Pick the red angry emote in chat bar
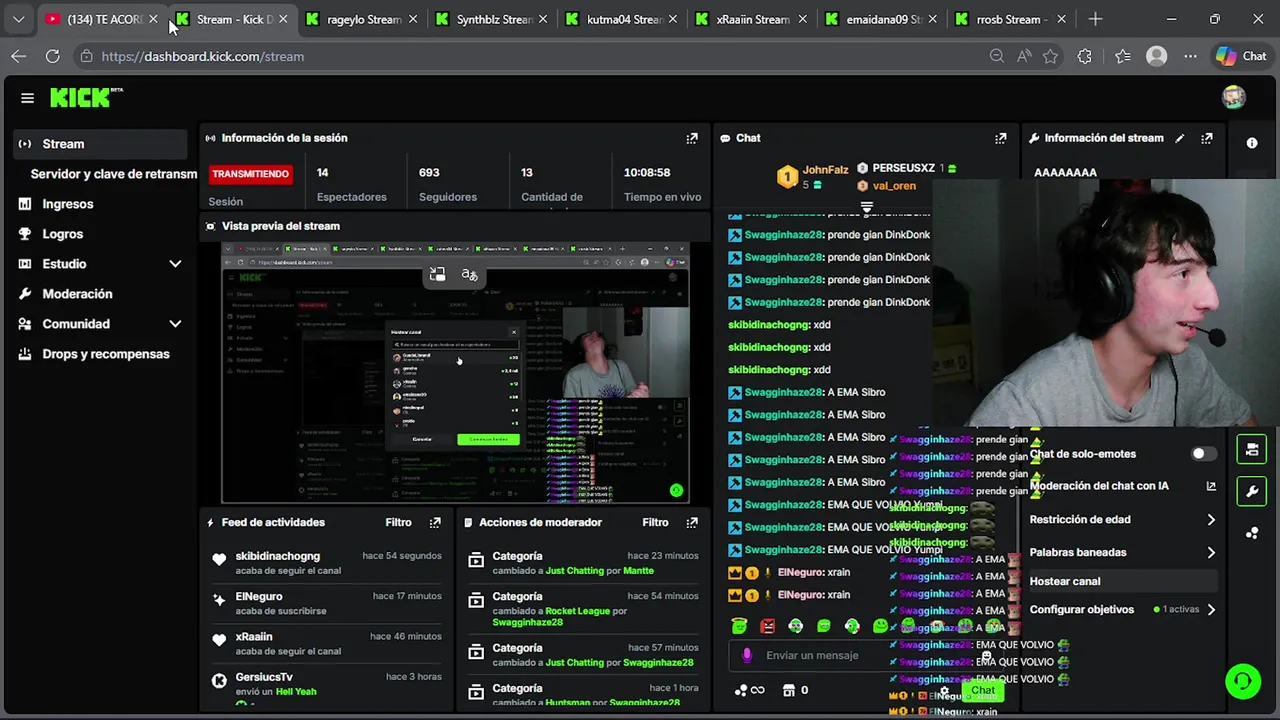Viewport: 1280px width, 720px height. click(x=767, y=626)
